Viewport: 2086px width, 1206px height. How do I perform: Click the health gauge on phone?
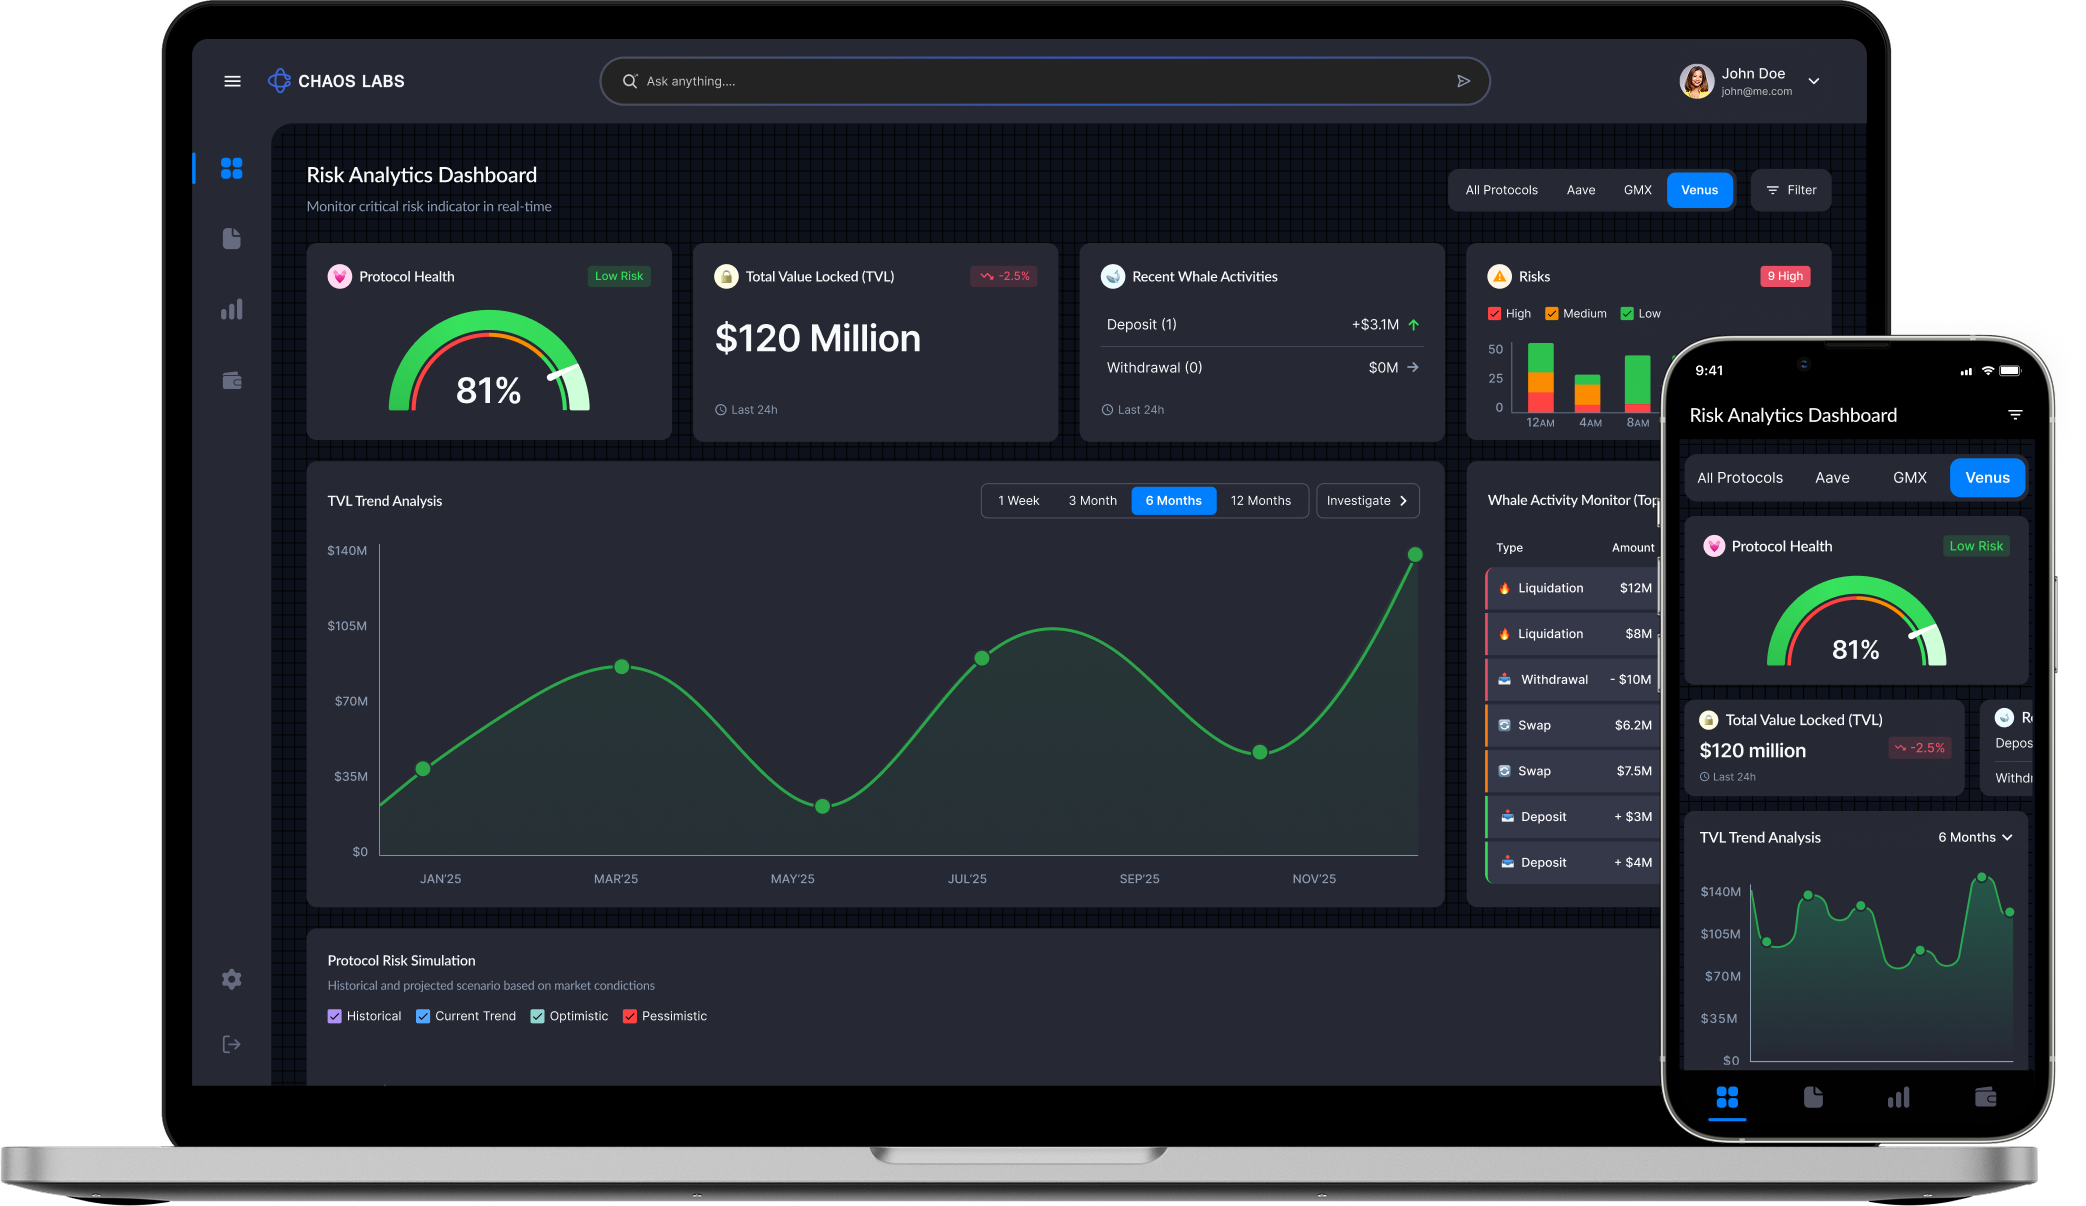[1856, 621]
